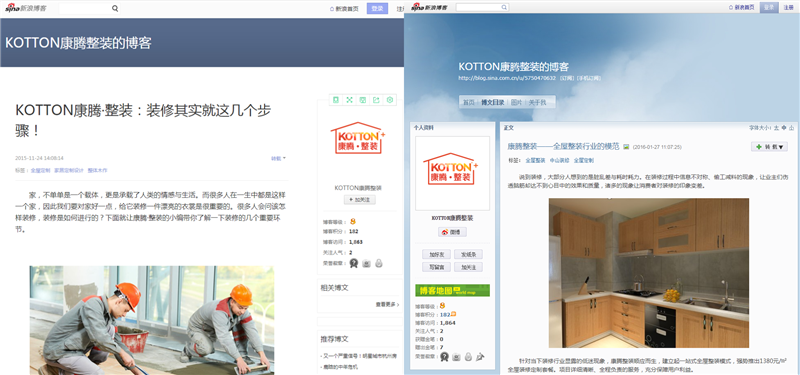This screenshot has width=800, height=375.
Task: Click the lock badge in right page profile panel
Action: click(468, 357)
